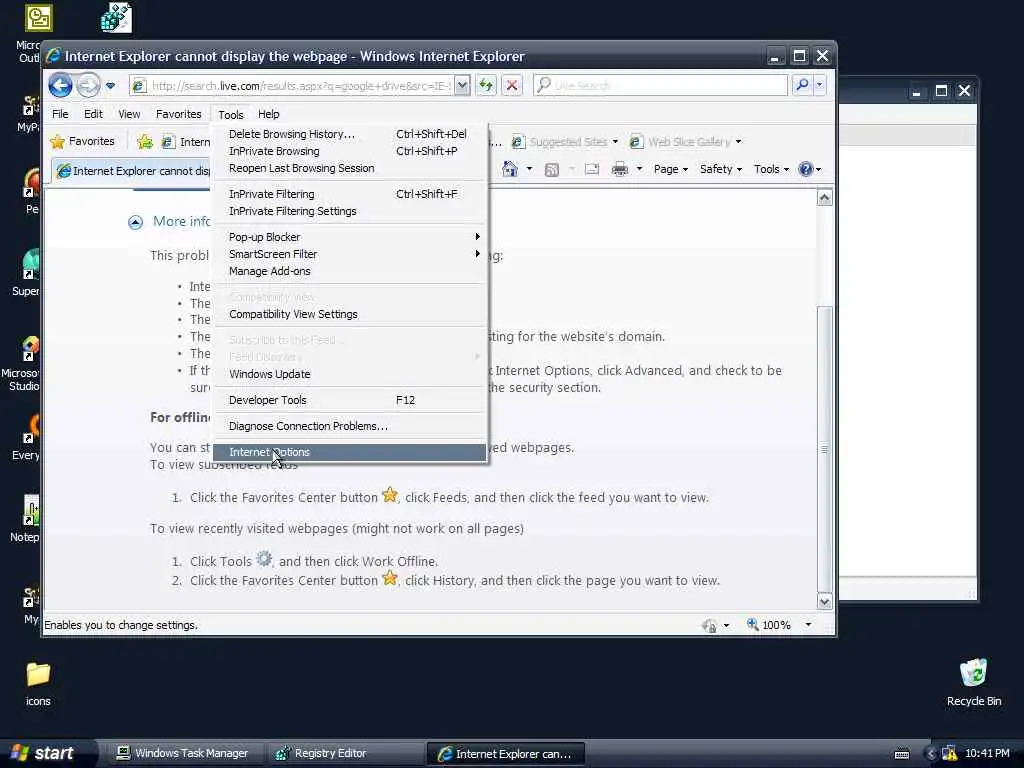1024x768 pixels.
Task: Select Windows Update menu entry
Action: (349, 374)
